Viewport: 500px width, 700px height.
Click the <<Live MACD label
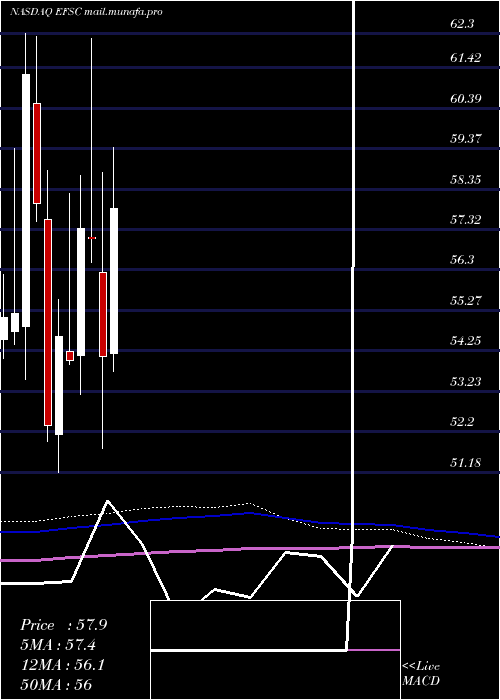tap(421, 674)
